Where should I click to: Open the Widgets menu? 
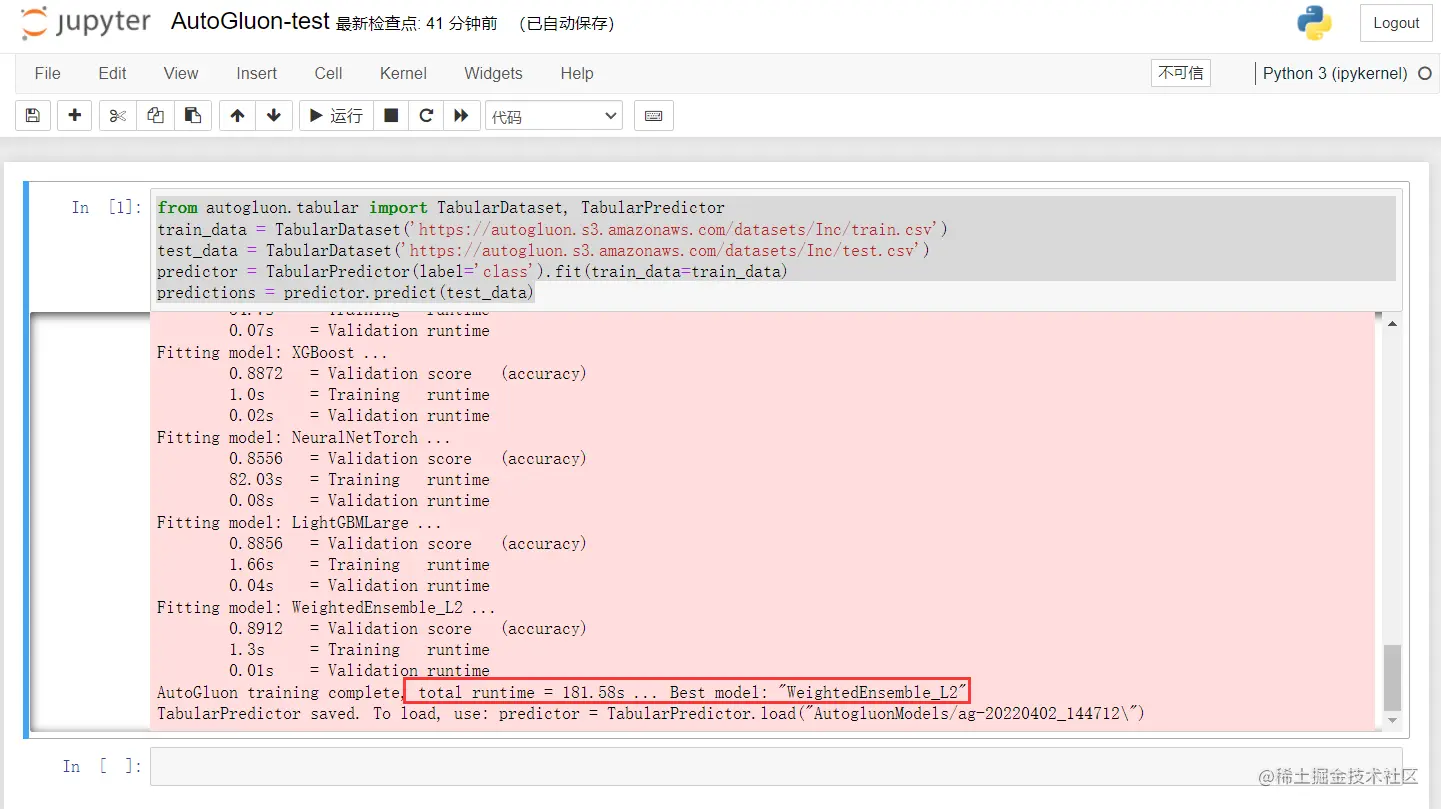point(493,73)
